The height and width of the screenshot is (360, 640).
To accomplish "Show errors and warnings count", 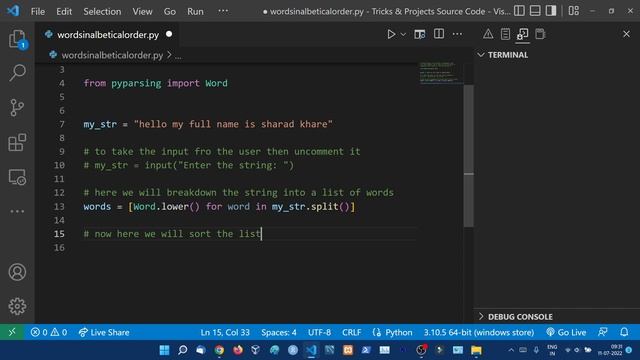I will 49,332.
